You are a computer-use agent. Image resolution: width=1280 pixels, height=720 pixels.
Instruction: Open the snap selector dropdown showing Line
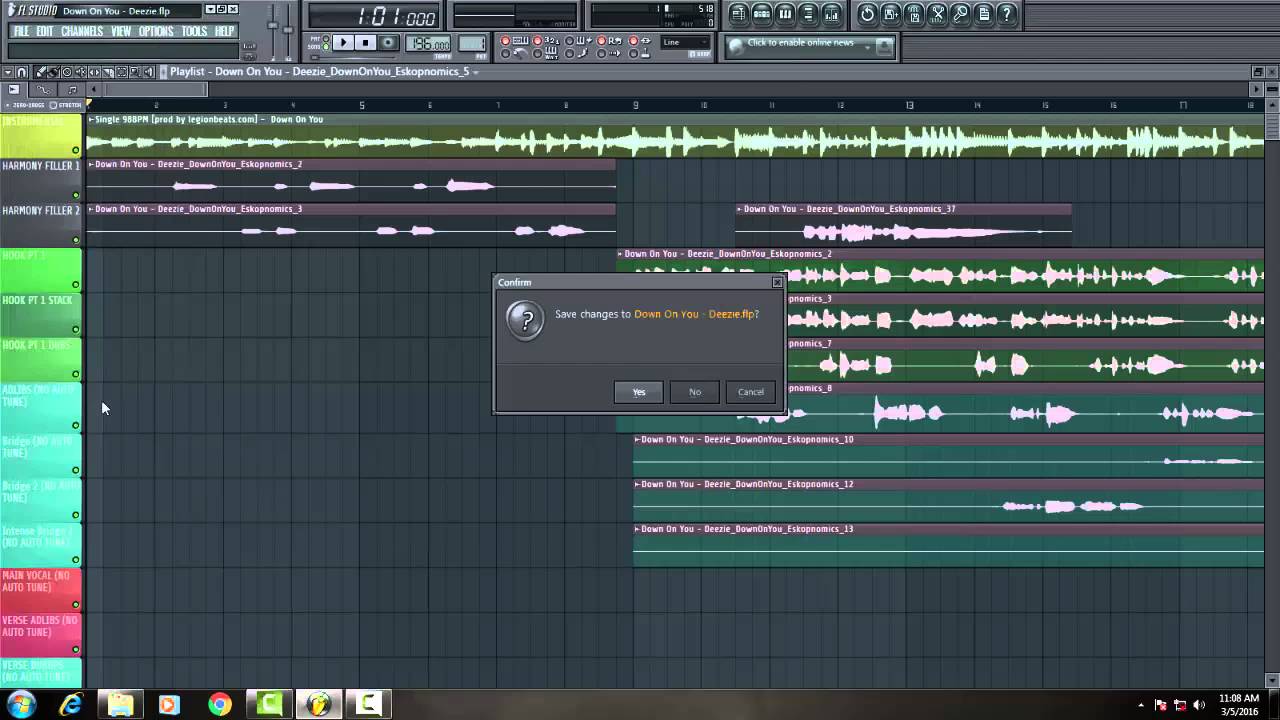pyautogui.click(x=685, y=42)
